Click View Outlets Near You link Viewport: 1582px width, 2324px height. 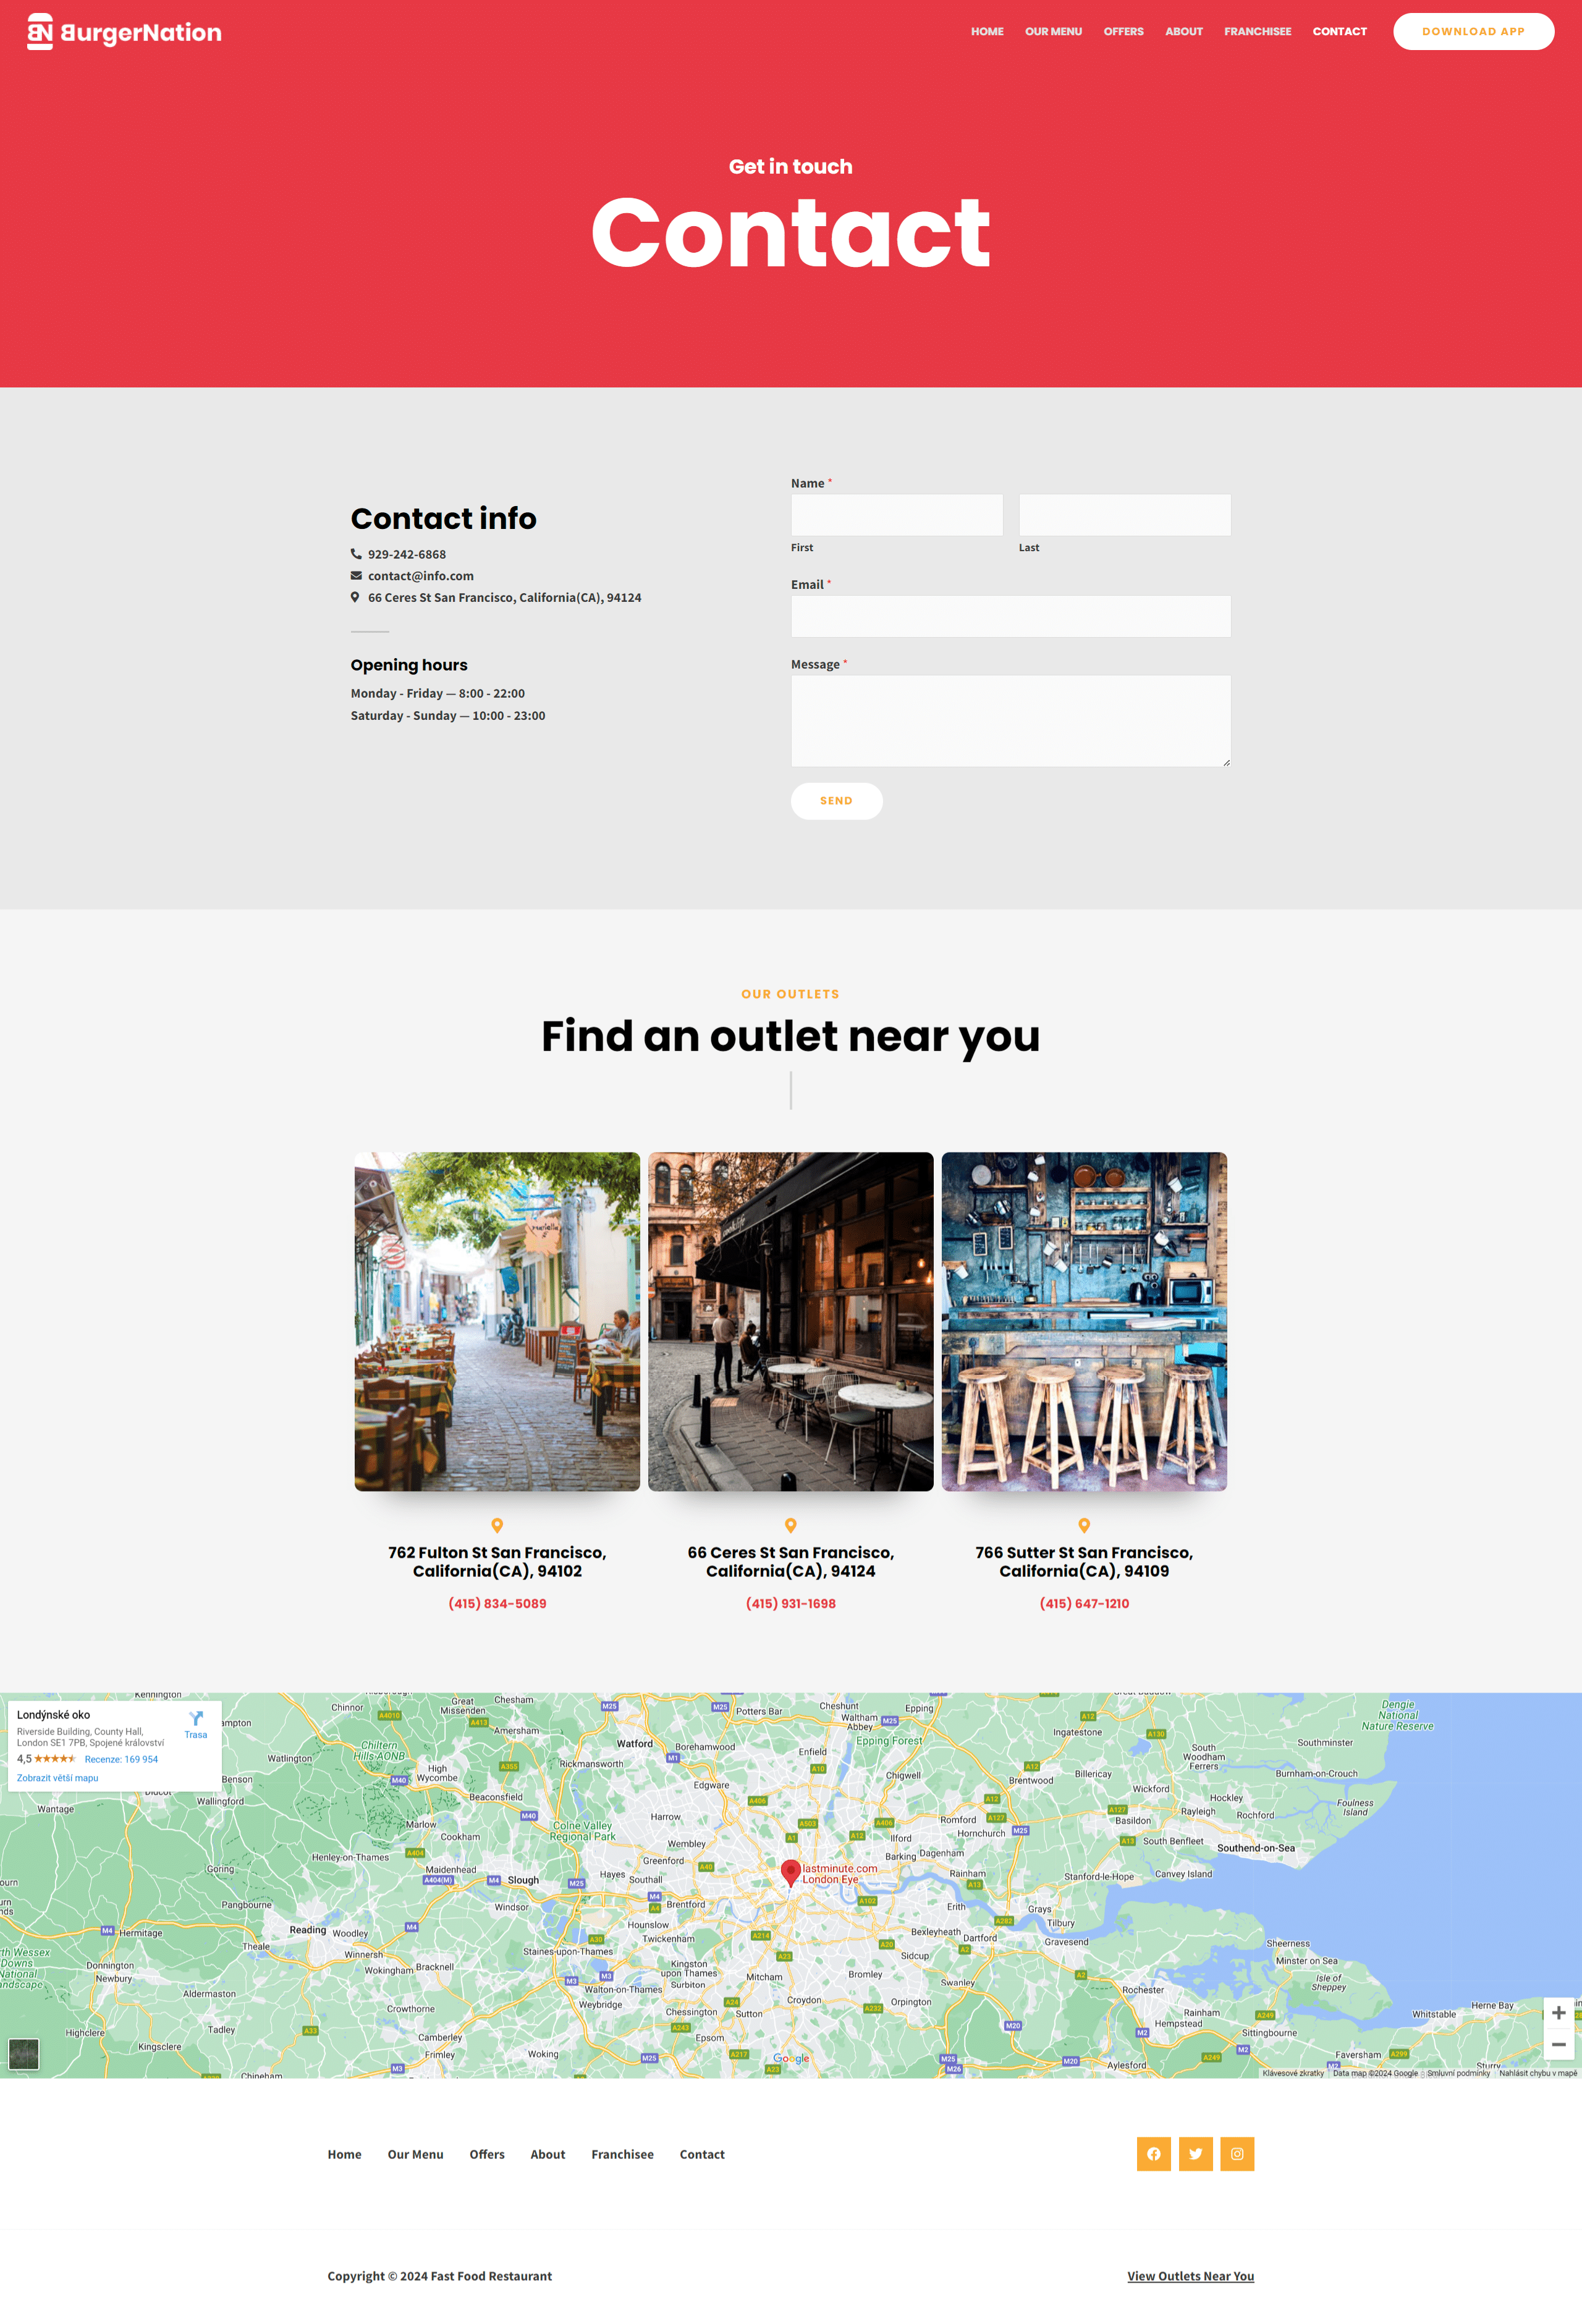point(1191,2276)
